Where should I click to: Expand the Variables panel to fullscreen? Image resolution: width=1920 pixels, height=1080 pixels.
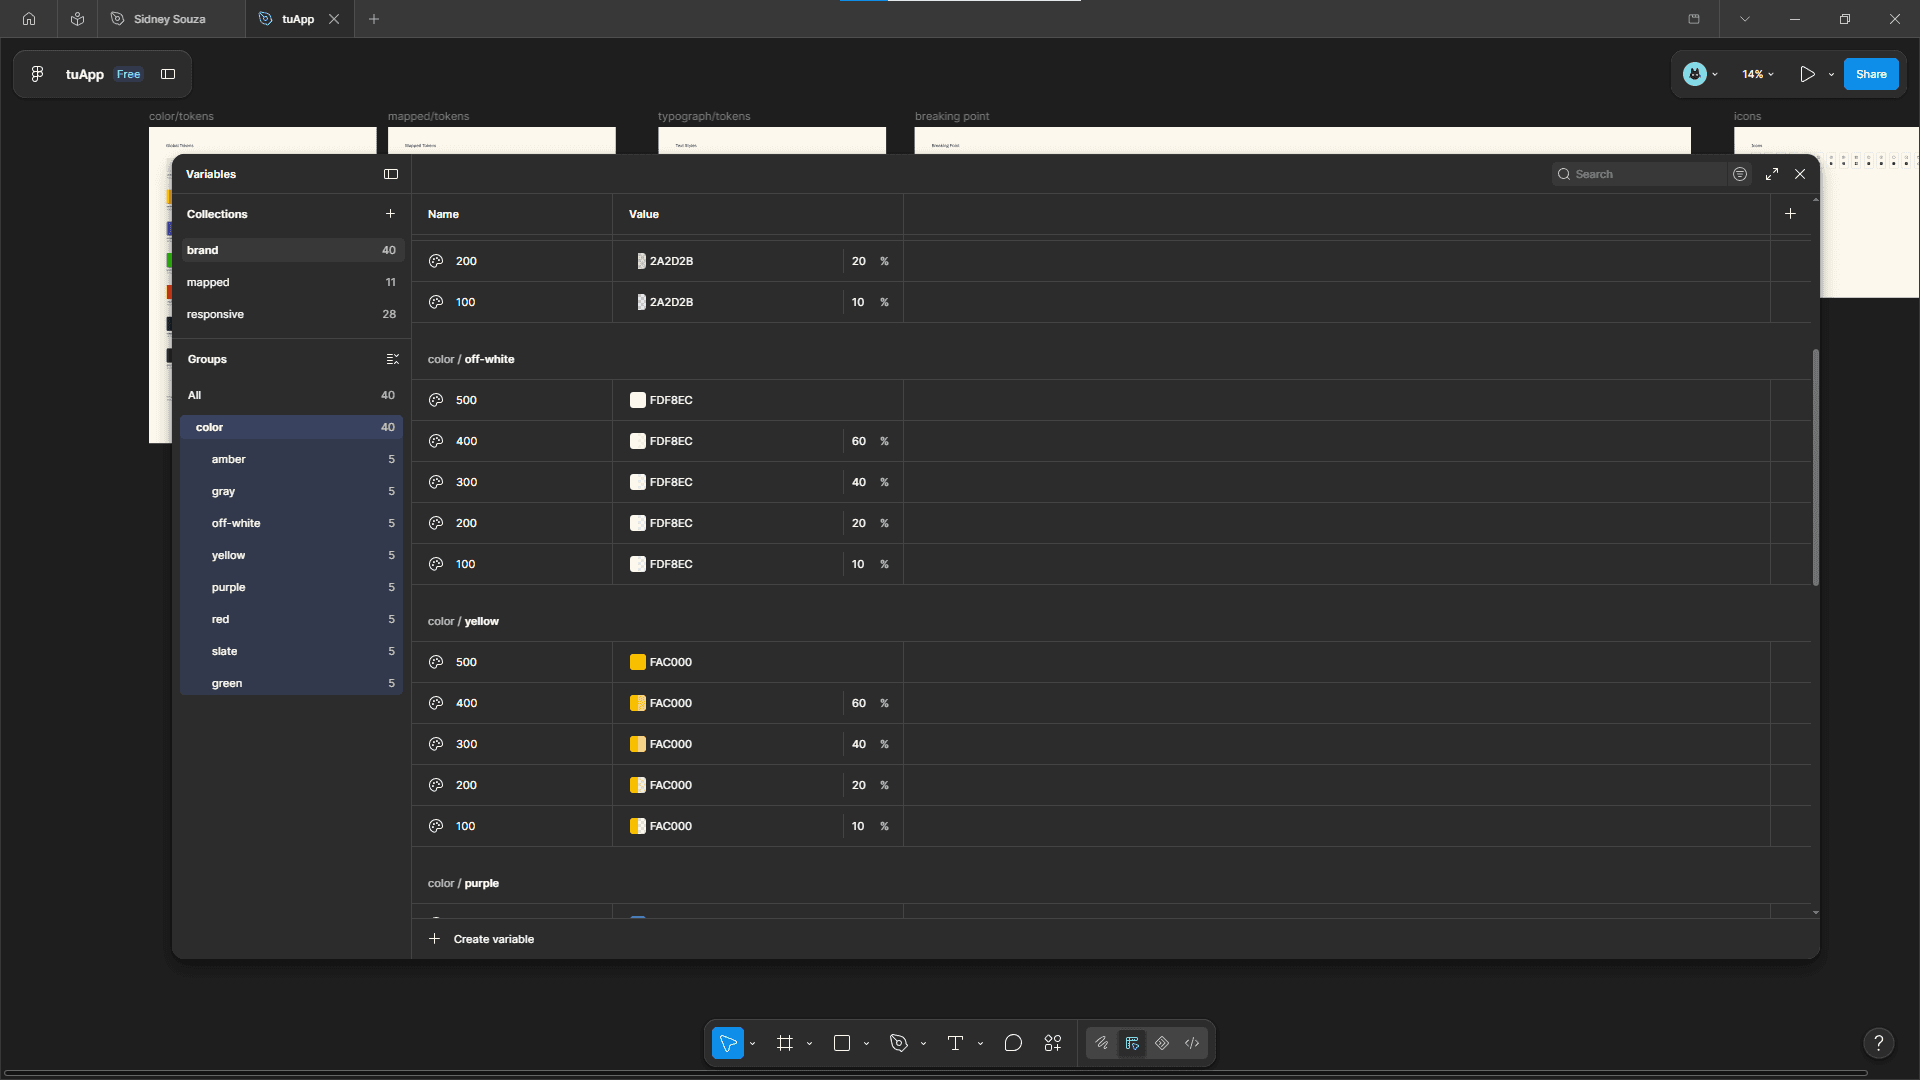click(x=1772, y=174)
